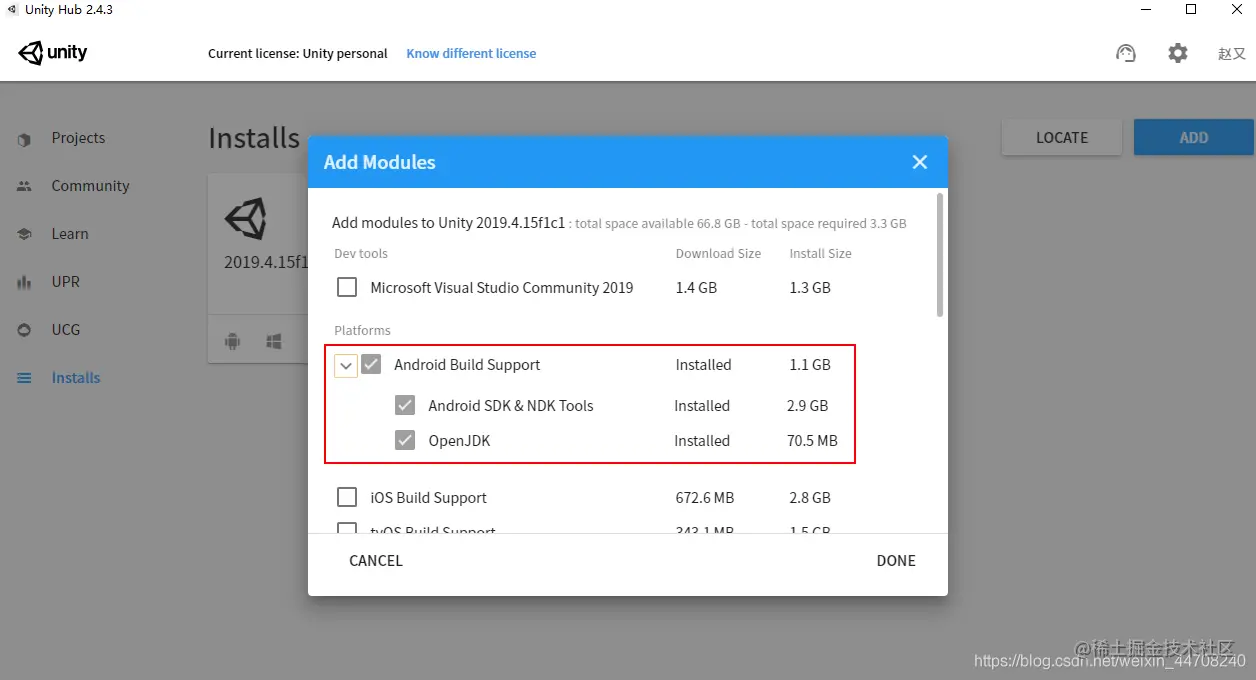Screen dimensions: 1256x680
Task: Open the UPR section
Action: 66,282
